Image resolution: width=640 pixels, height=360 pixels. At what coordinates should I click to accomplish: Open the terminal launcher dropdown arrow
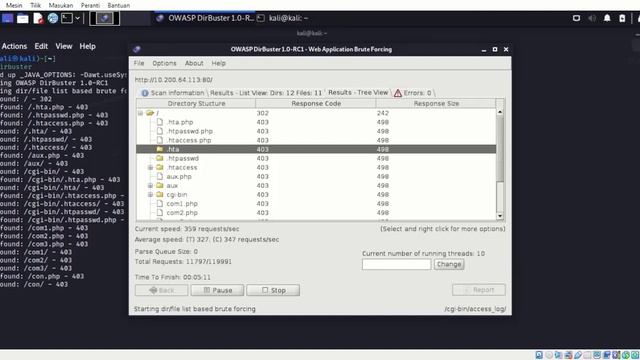[77, 18]
